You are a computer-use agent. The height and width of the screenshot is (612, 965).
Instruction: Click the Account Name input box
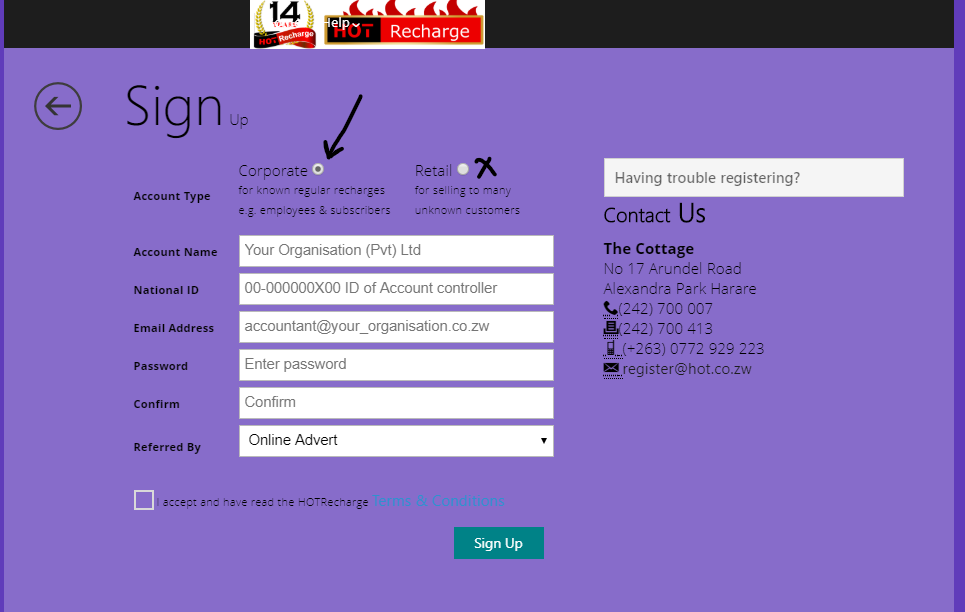(395, 251)
